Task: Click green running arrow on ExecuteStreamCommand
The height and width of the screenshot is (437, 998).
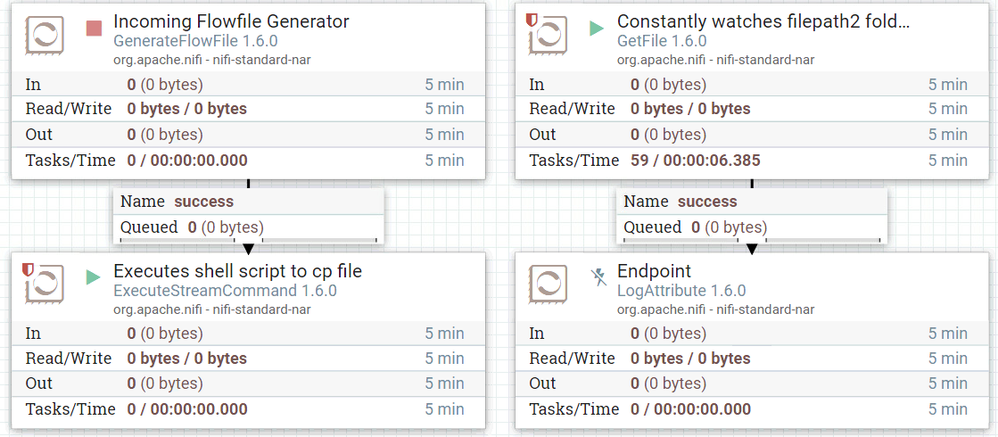Action: (x=93, y=277)
